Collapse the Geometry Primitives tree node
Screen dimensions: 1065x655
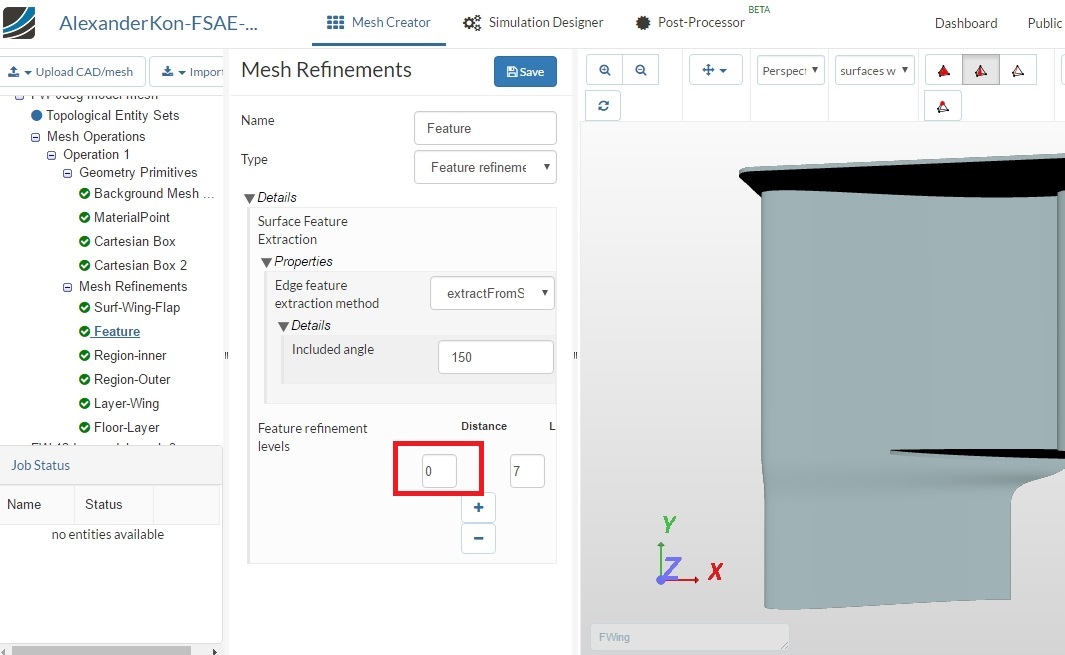(x=67, y=173)
